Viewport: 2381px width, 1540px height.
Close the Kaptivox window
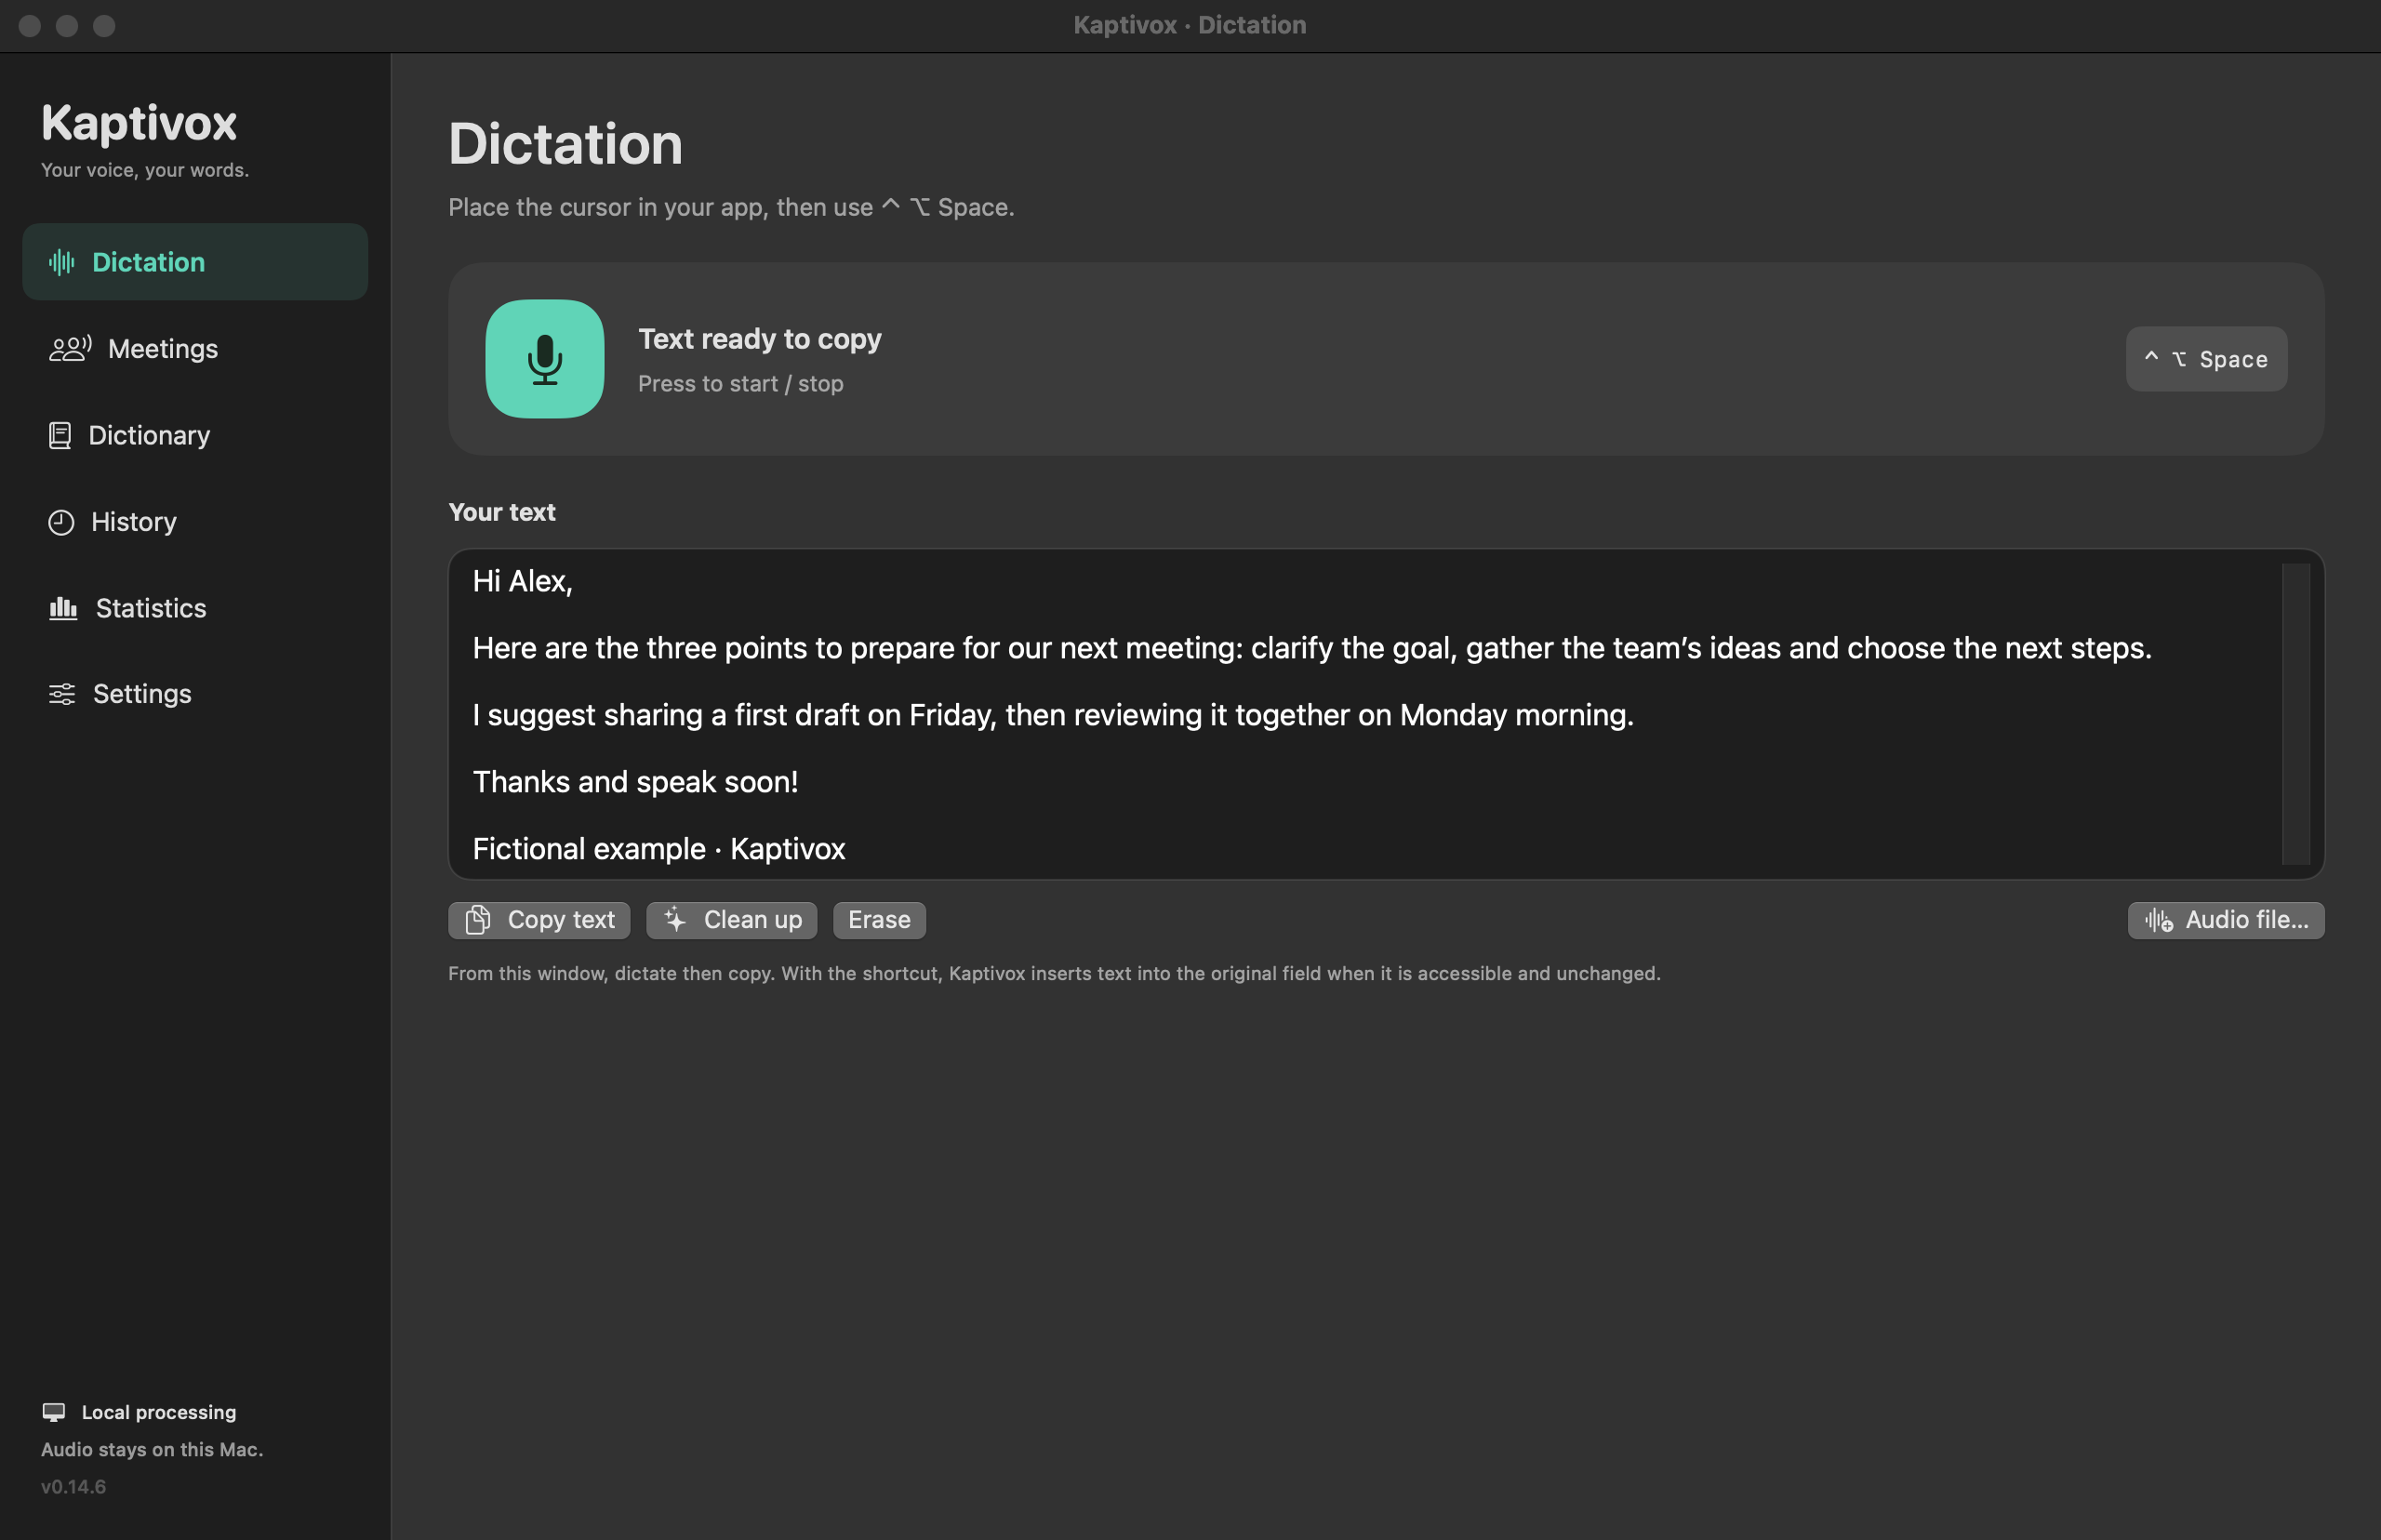tap(30, 26)
